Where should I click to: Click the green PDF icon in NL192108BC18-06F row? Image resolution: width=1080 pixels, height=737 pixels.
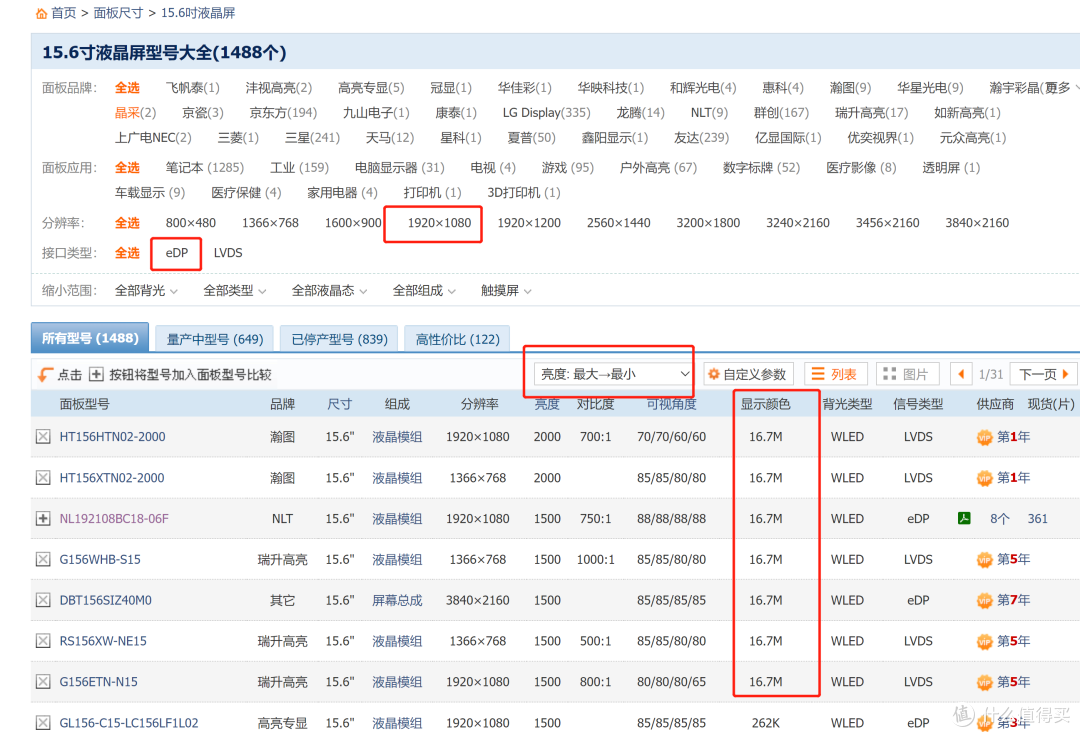click(x=965, y=519)
